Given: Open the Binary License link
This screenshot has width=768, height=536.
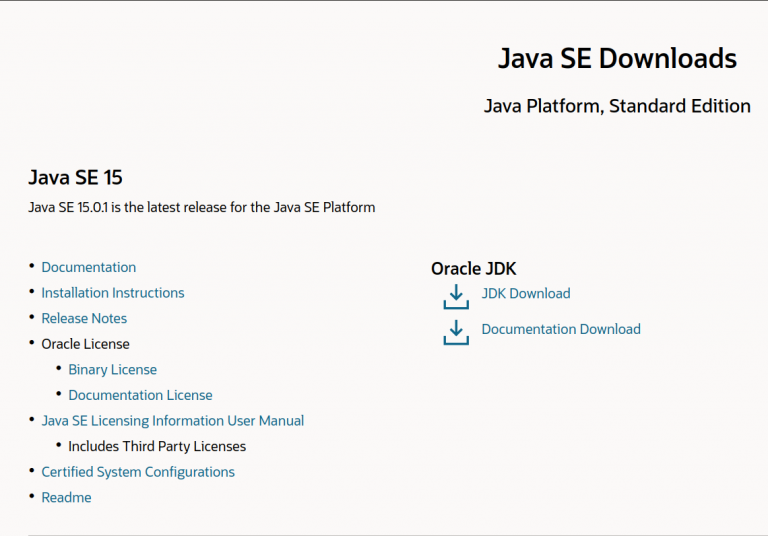Looking at the screenshot, I should point(112,370).
